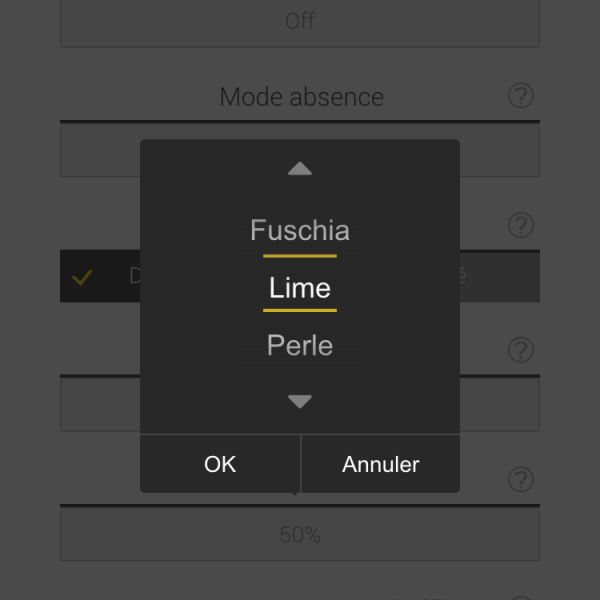Toggle the yellow checkmark on the highlighted row
Viewport: 600px width, 600px height.
click(x=82, y=277)
